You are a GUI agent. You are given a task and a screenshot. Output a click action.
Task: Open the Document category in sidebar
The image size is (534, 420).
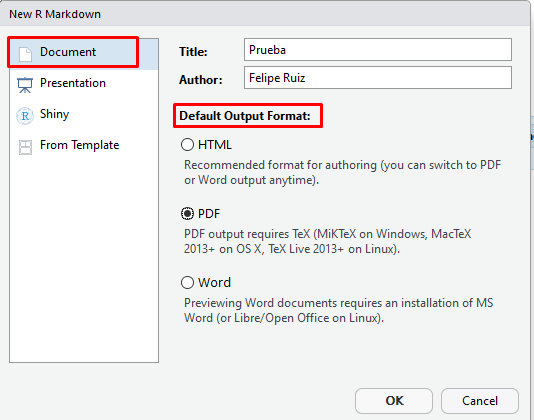[84, 54]
